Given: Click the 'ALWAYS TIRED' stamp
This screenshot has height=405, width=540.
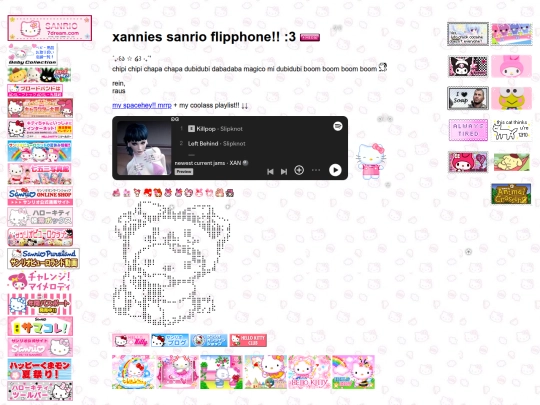Looking at the screenshot, I should coord(468,130).
